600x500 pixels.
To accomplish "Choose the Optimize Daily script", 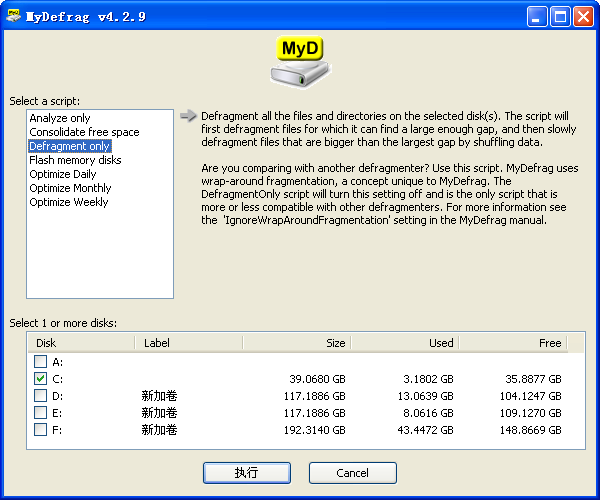I will 63,174.
